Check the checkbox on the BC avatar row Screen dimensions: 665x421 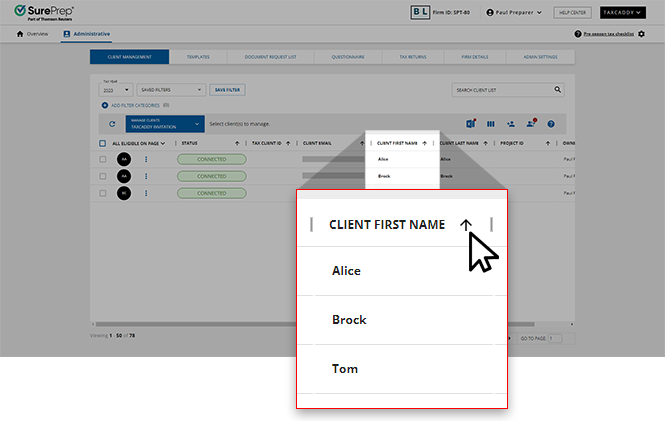pyautogui.click(x=103, y=193)
